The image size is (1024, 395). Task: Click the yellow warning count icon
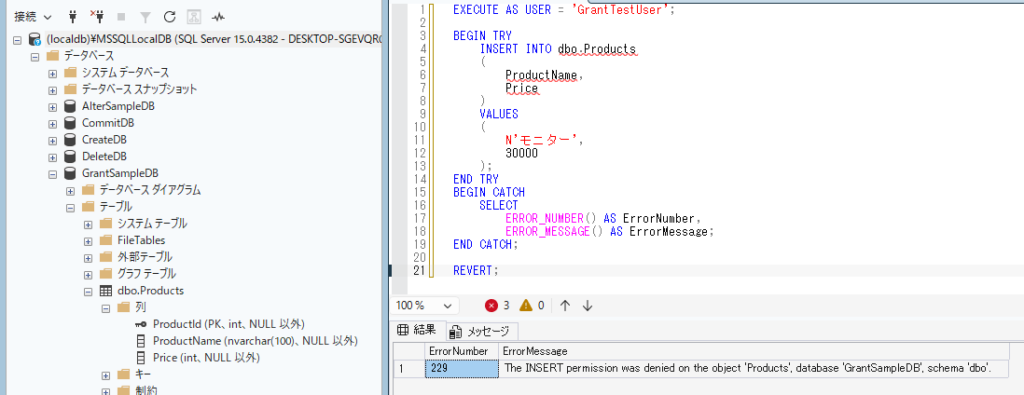pos(526,306)
